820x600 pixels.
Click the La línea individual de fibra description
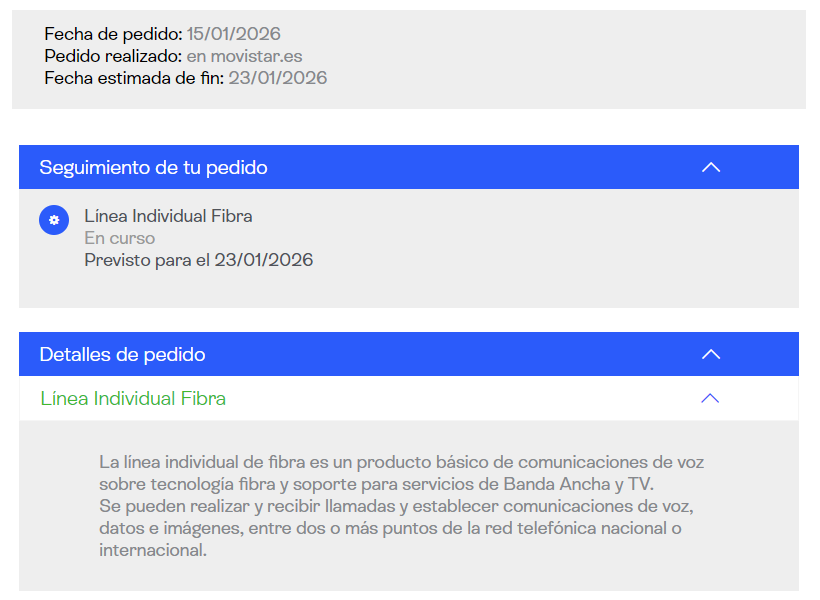[x=400, y=462]
